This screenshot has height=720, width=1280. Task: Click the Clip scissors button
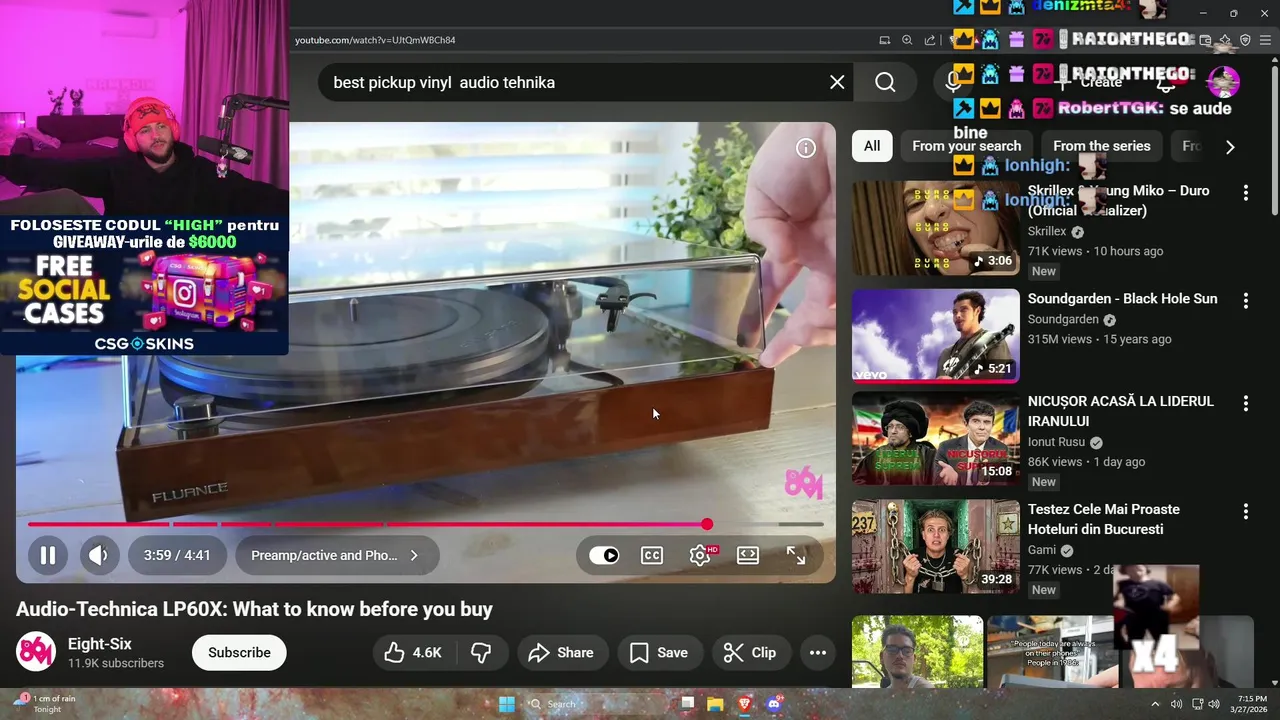[750, 652]
